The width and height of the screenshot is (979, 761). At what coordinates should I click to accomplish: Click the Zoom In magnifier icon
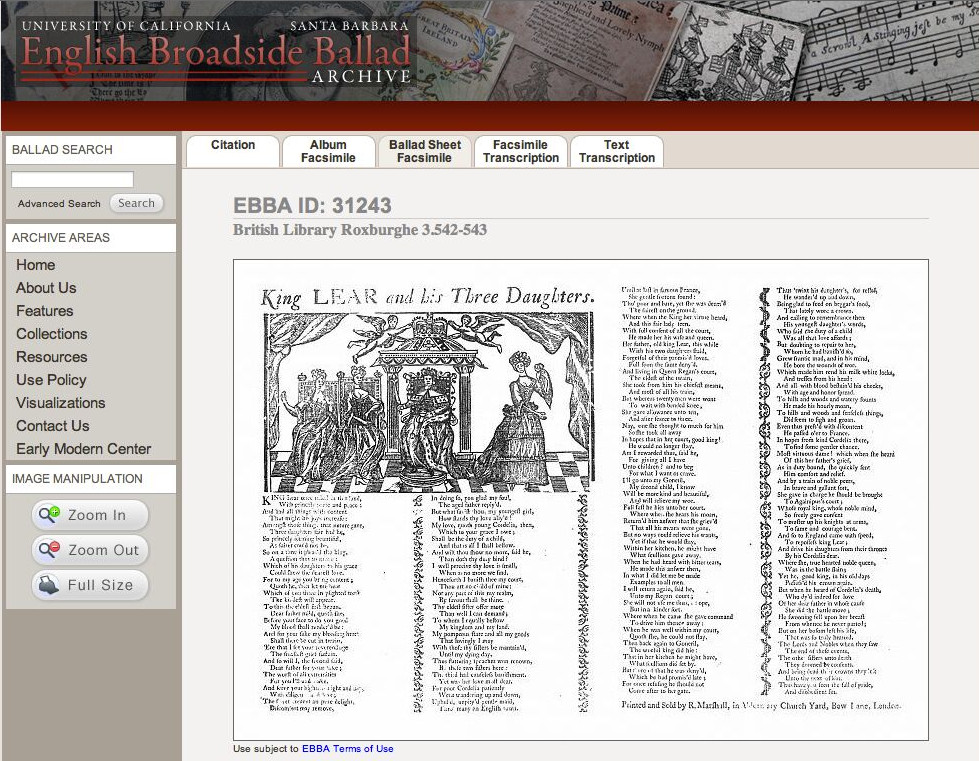click(49, 514)
